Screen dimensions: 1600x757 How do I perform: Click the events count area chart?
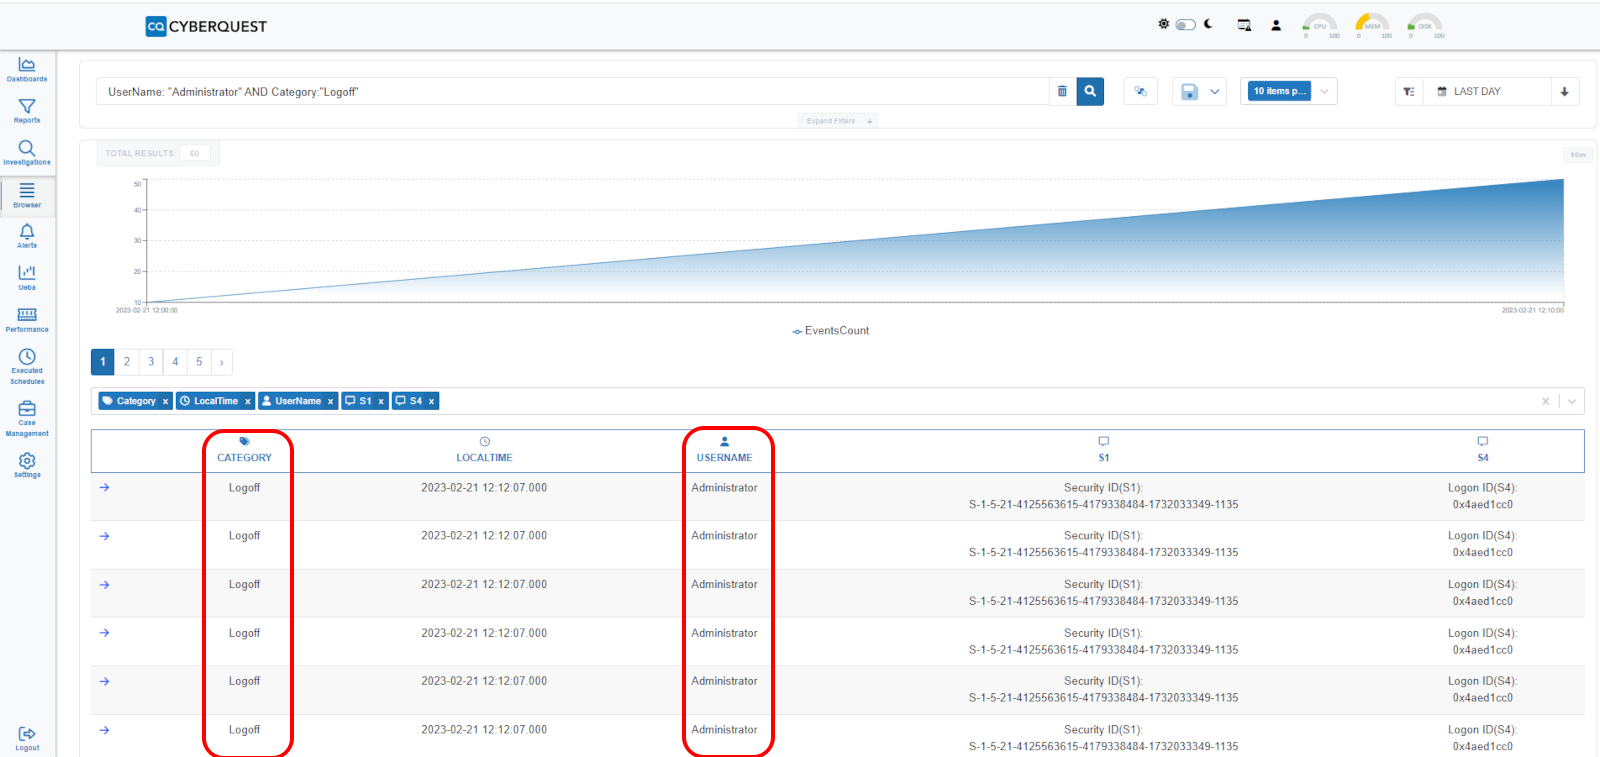855,241
